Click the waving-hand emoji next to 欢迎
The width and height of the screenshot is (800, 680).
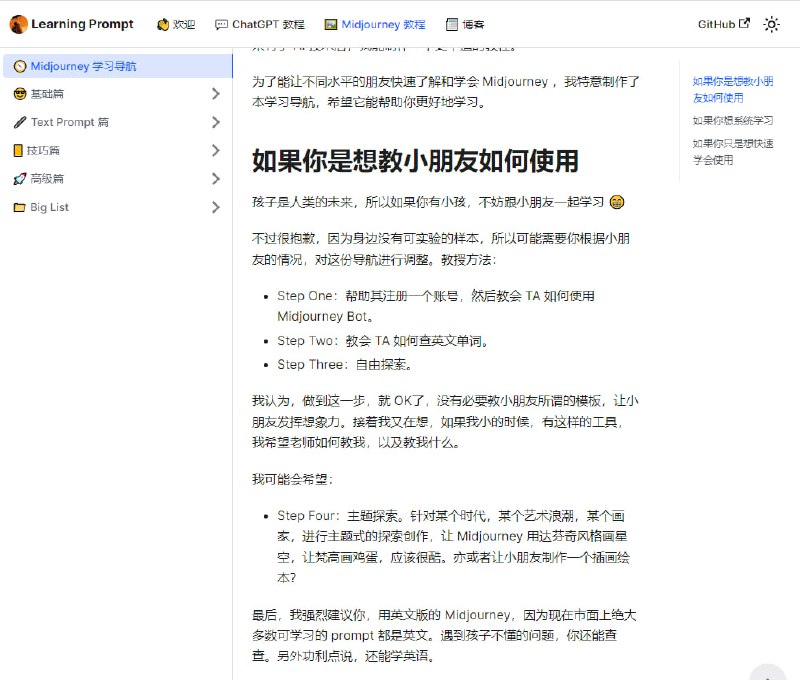(x=161, y=24)
